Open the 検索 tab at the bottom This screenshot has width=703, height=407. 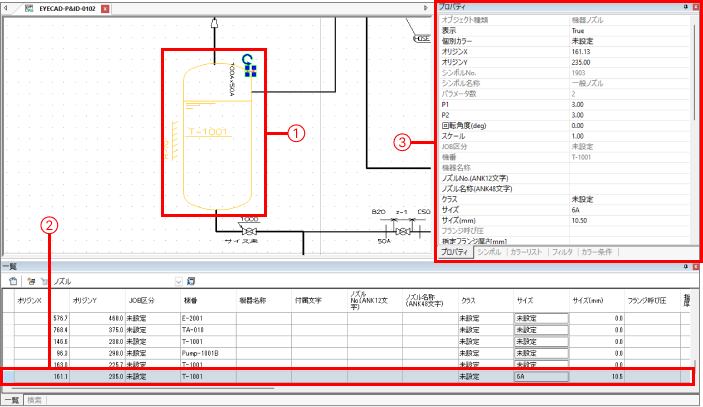36,399
